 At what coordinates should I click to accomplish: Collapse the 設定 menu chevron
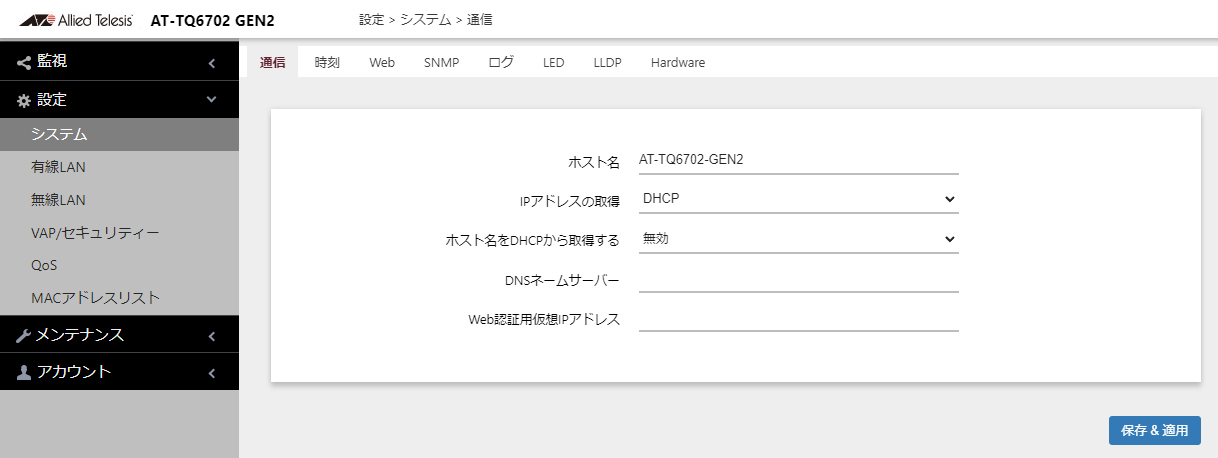(211, 100)
